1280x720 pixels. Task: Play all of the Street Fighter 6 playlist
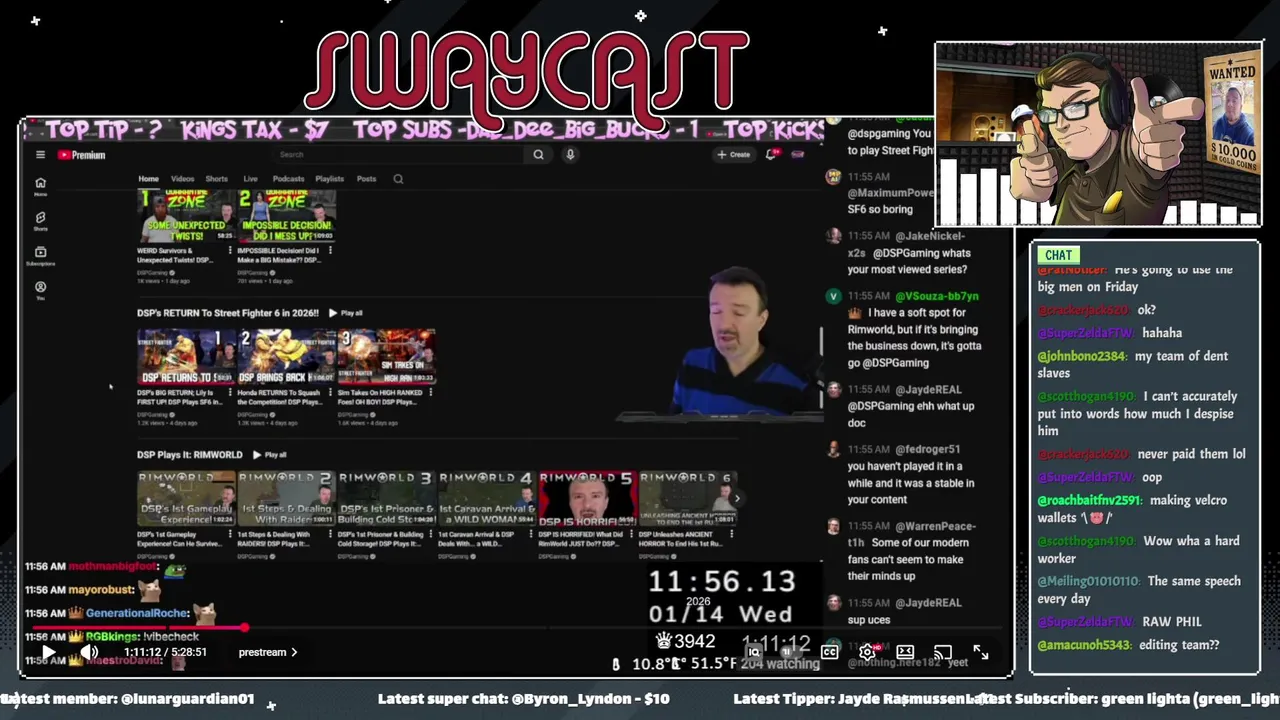(x=345, y=313)
